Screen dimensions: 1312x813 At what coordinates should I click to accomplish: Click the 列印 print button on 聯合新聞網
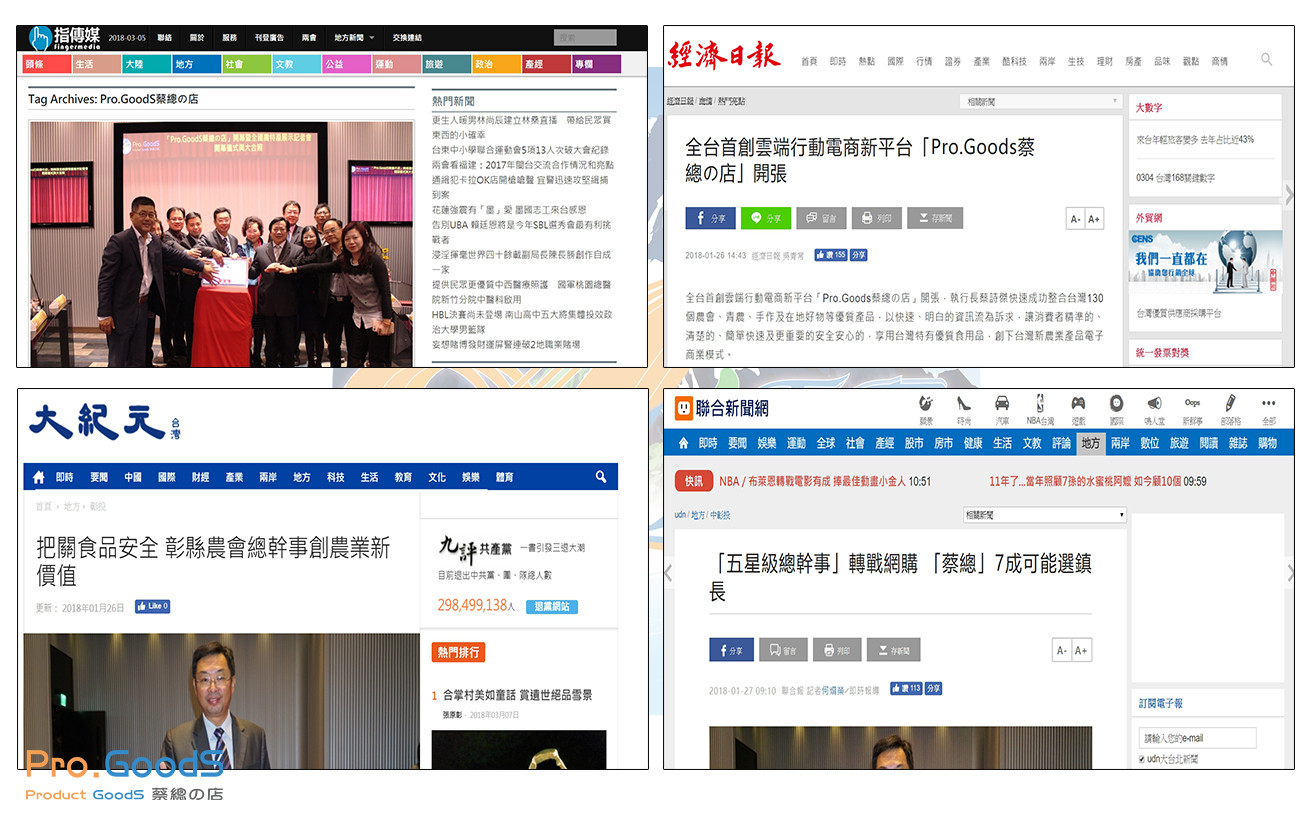(837, 650)
